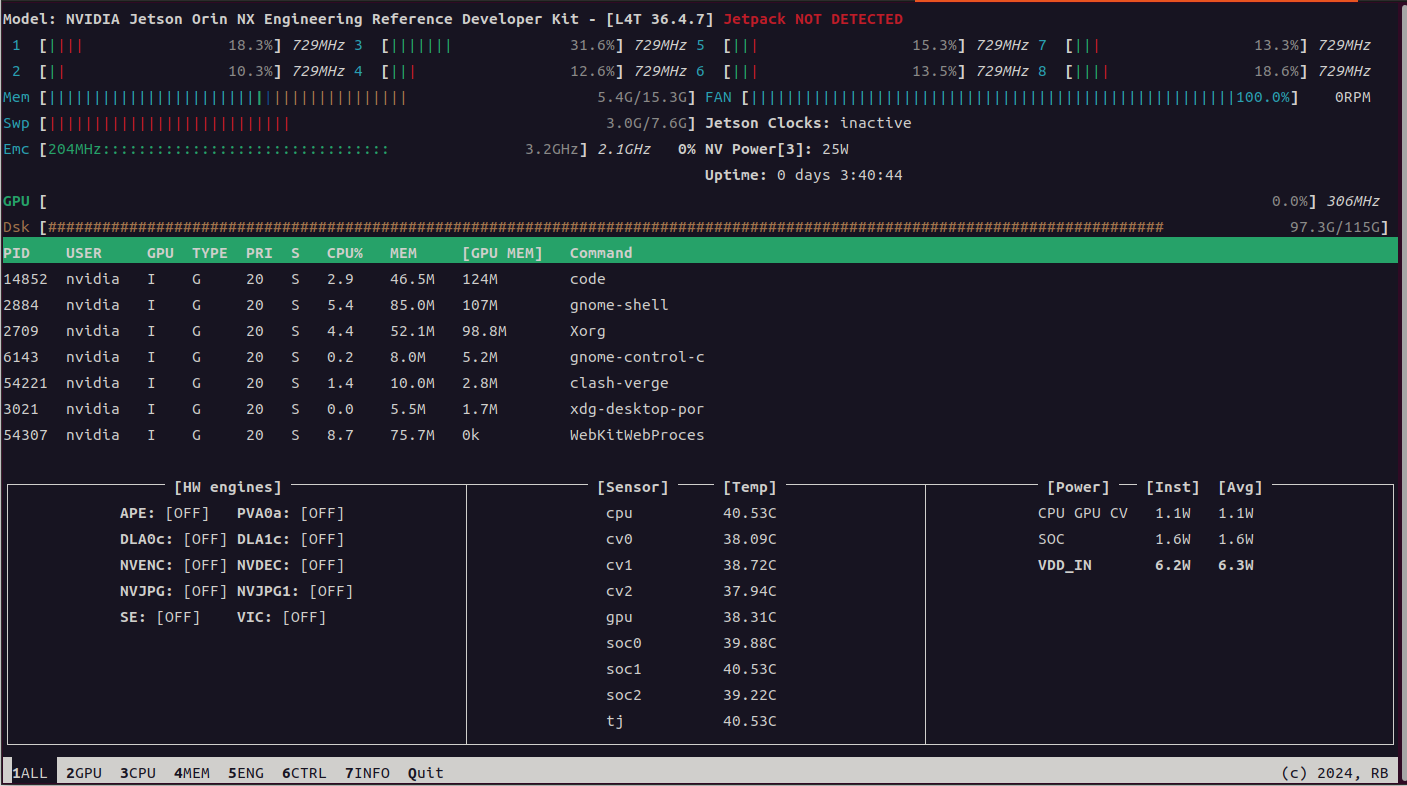Click the NVJPG1 [OFF] engine status
The image size is (1407, 786).
tap(295, 591)
